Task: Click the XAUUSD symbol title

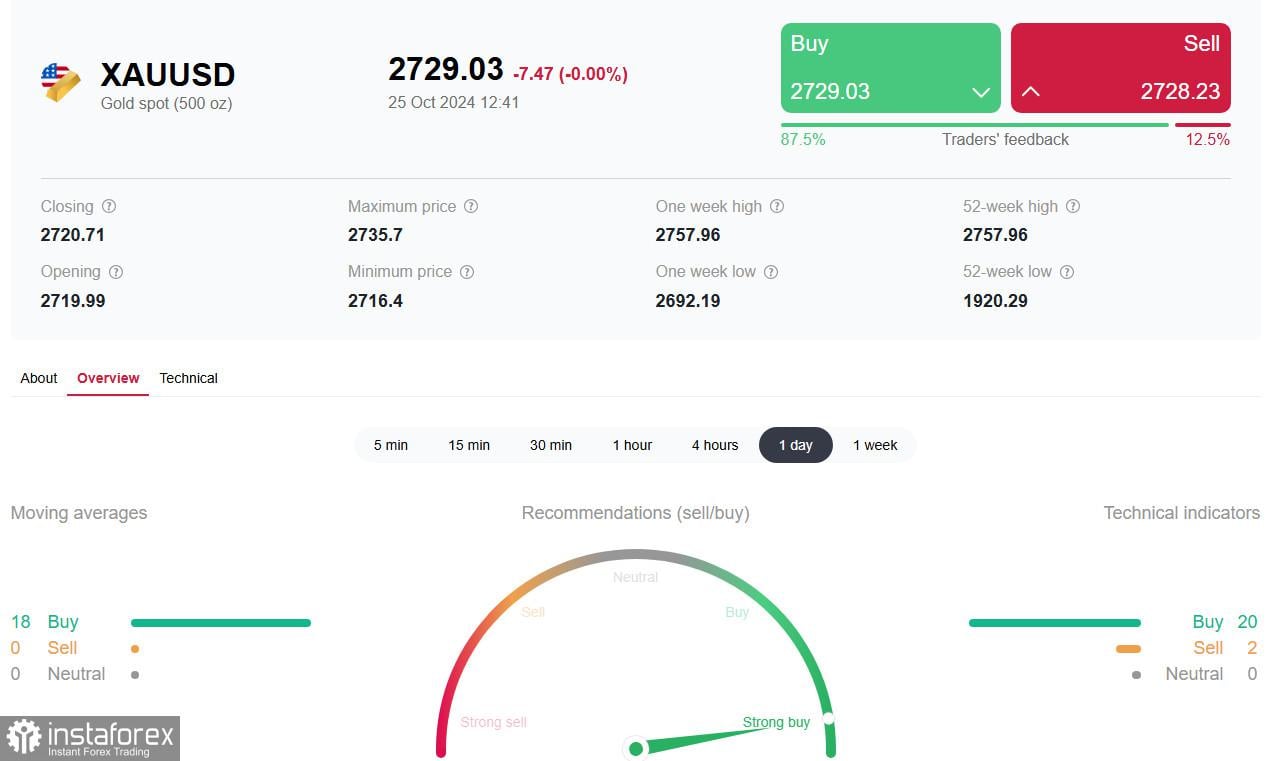Action: click(x=168, y=74)
